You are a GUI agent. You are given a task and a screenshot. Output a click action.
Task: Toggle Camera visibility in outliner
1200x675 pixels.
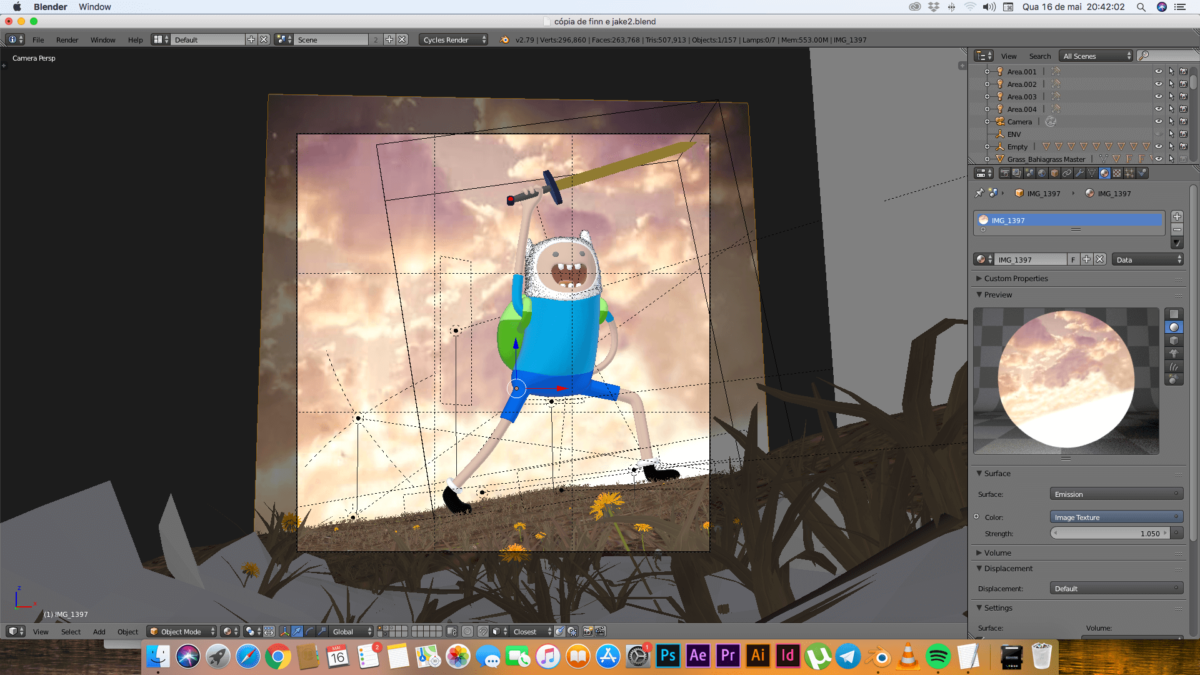click(1159, 122)
